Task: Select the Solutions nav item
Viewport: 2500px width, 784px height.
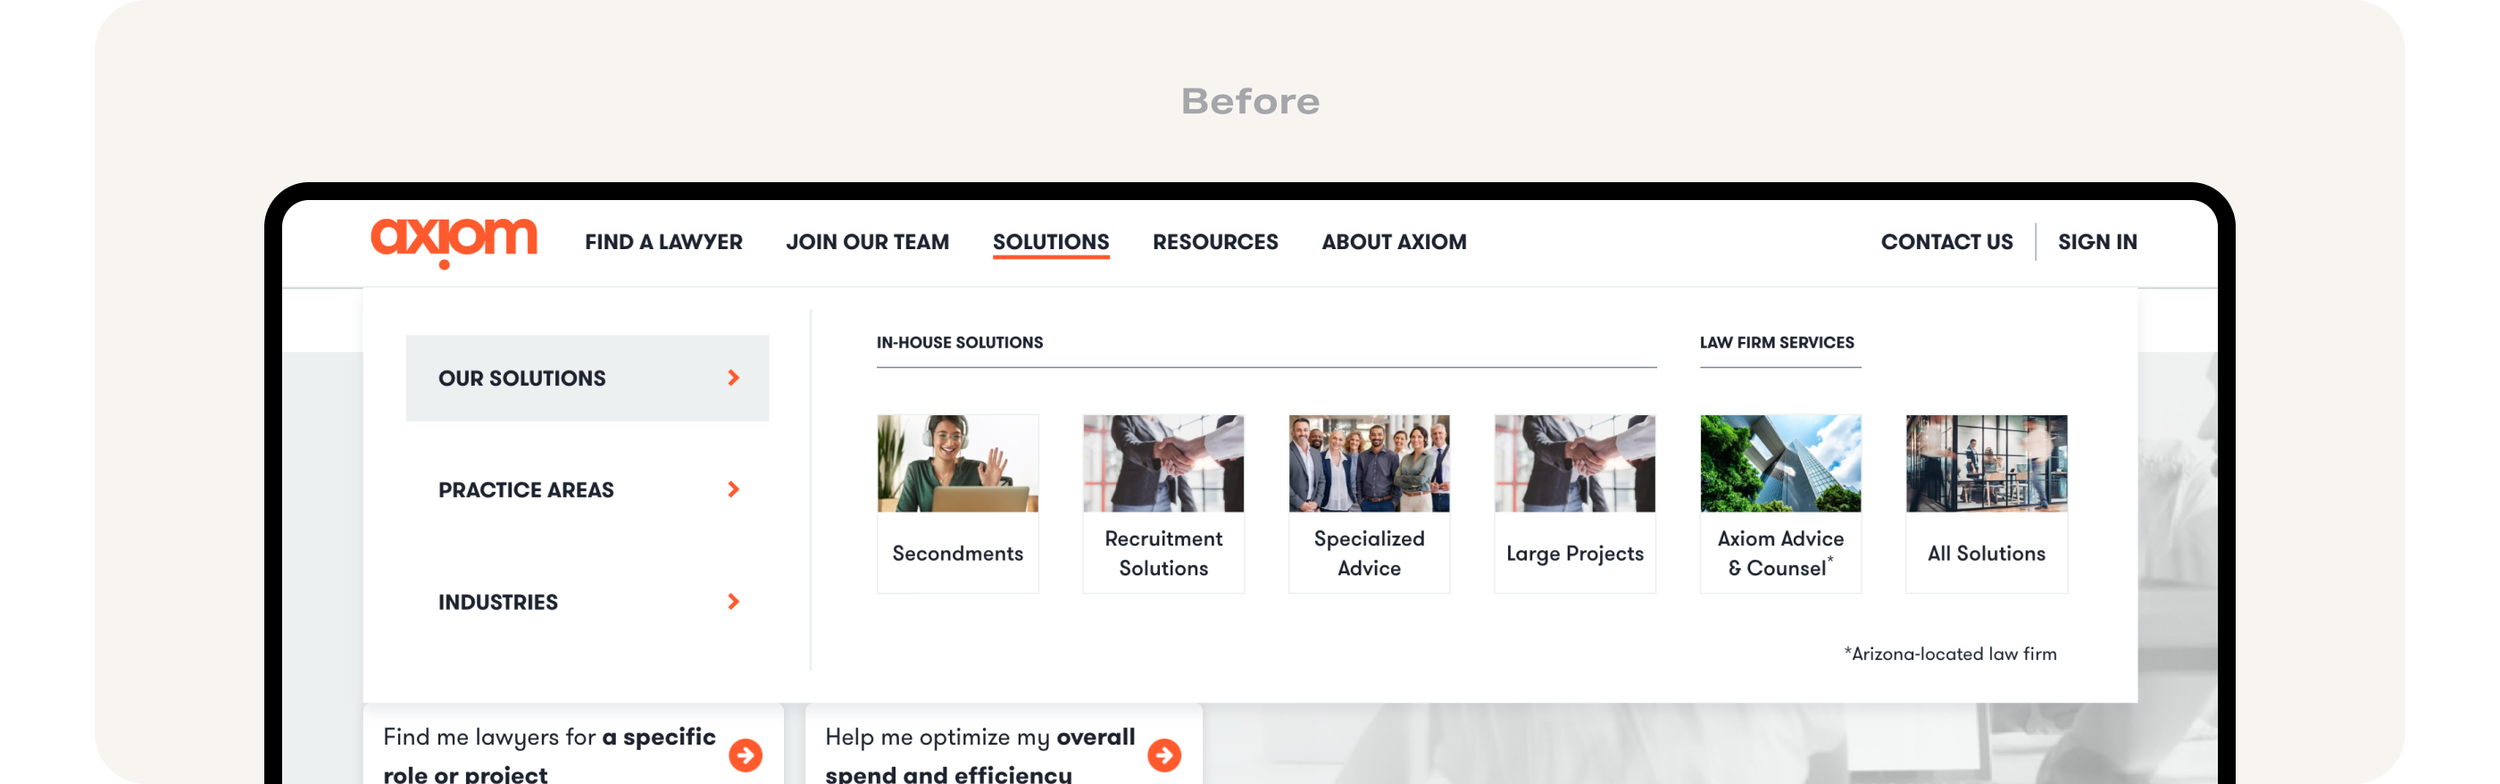Action: point(1051,242)
